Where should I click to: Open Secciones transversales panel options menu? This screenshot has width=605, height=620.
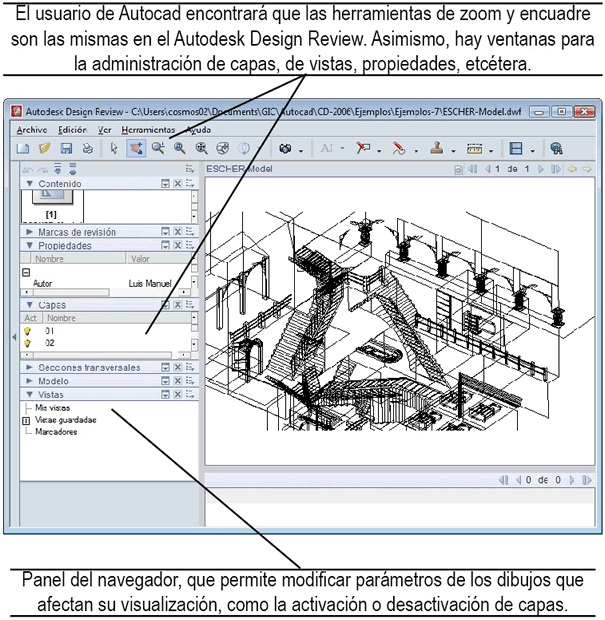coord(190,367)
